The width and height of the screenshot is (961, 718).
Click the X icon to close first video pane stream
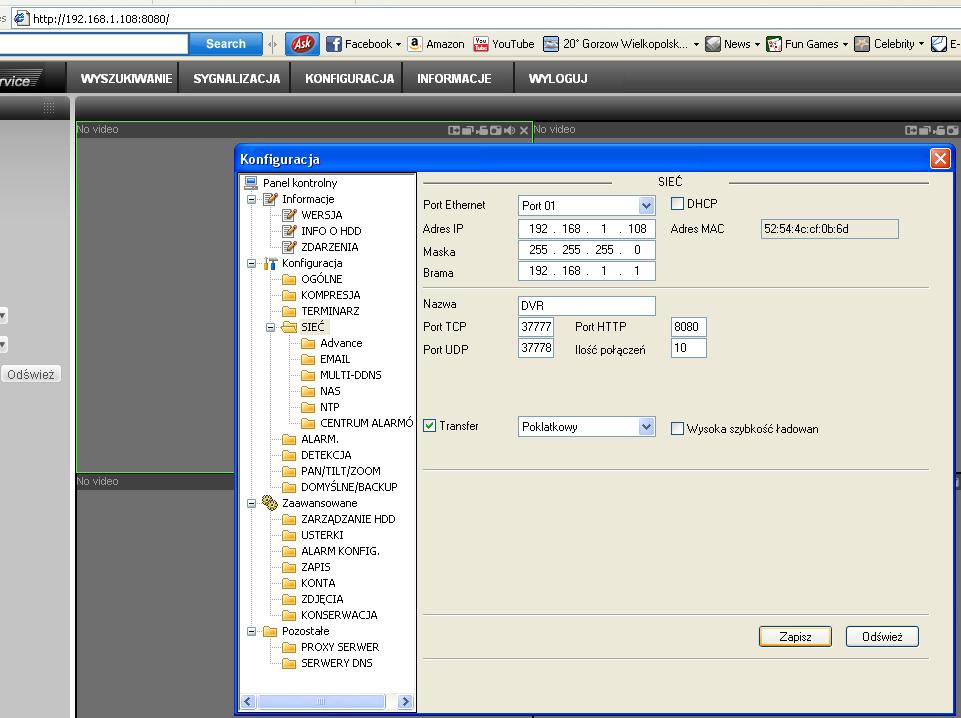coord(524,130)
